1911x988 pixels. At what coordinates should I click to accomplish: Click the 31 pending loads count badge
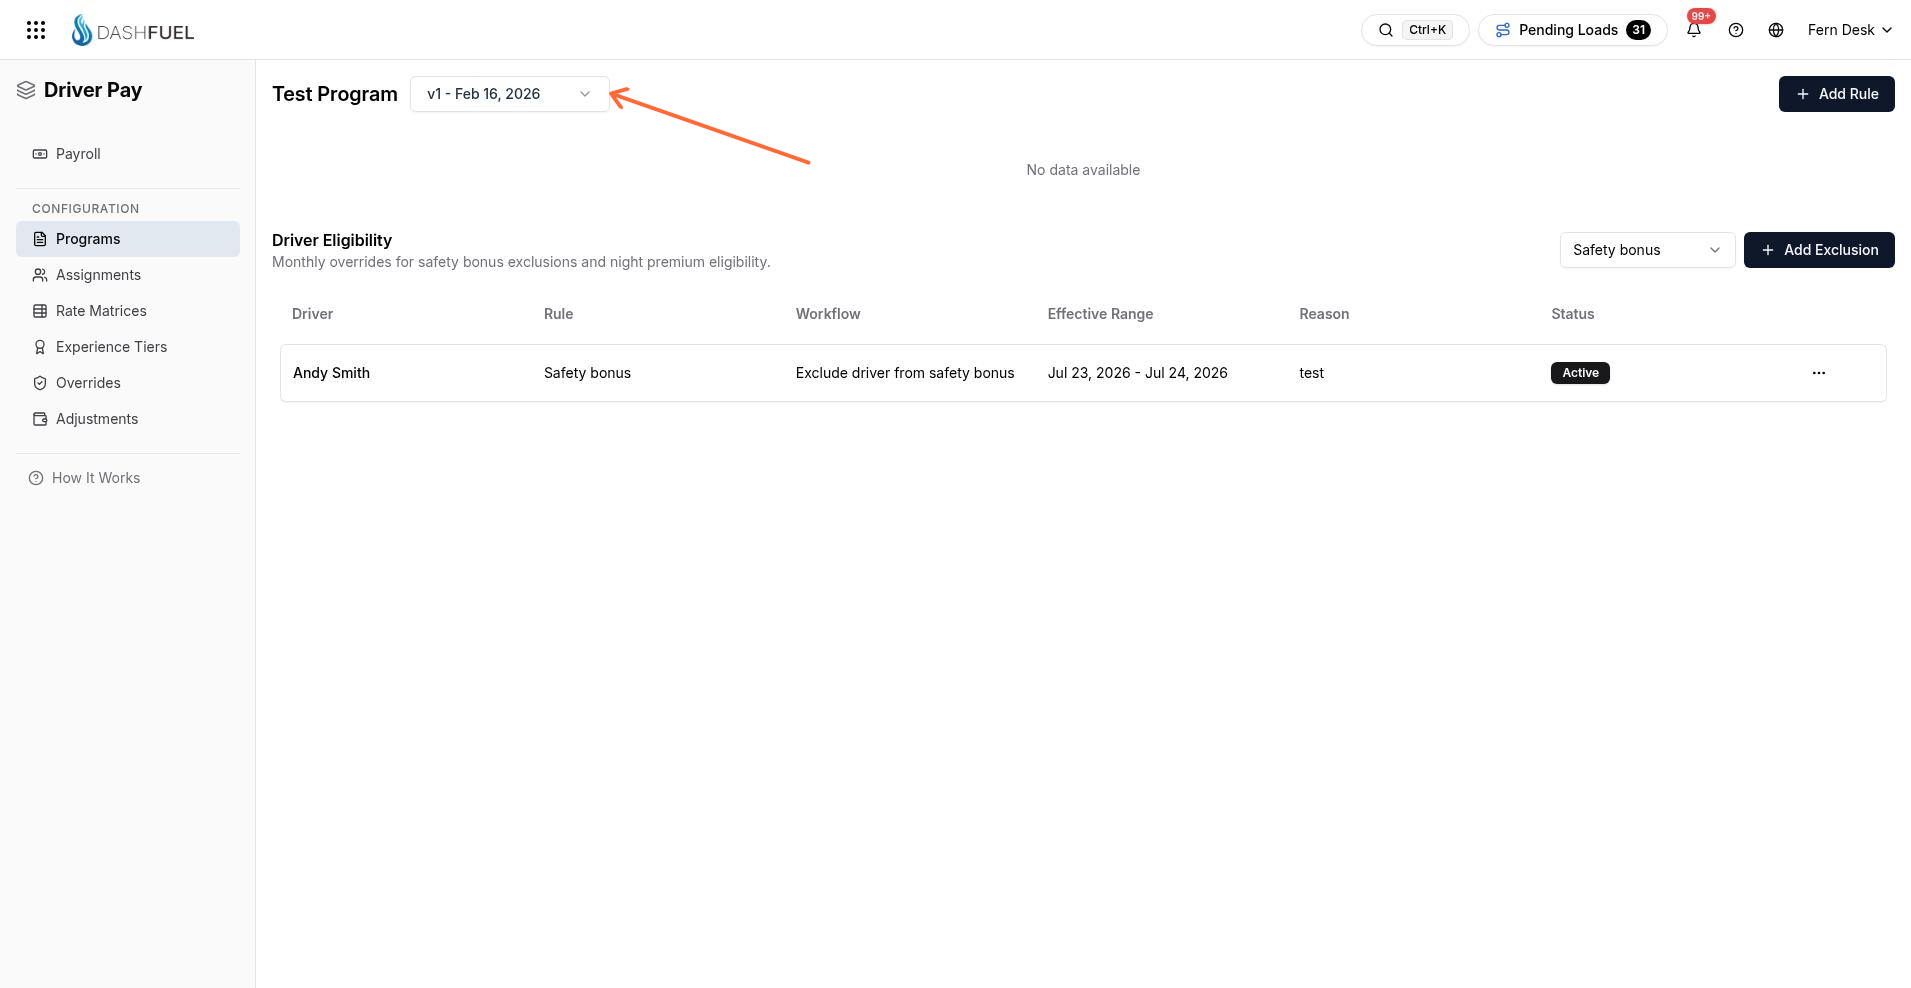[1638, 30]
